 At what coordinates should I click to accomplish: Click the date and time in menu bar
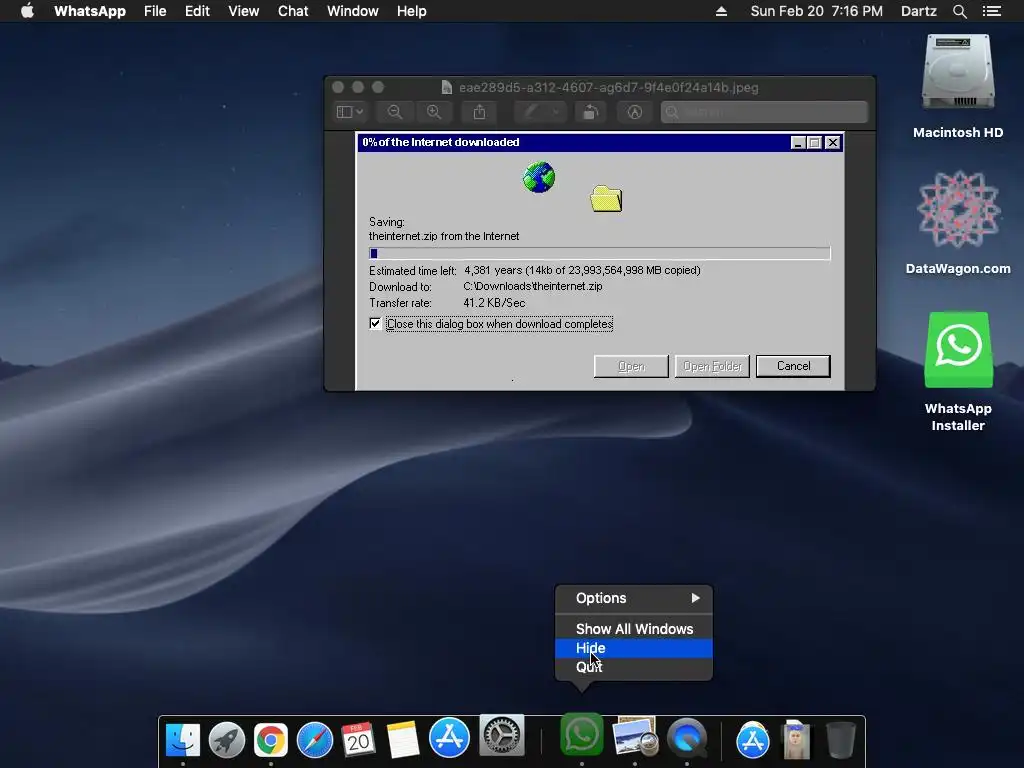point(816,11)
